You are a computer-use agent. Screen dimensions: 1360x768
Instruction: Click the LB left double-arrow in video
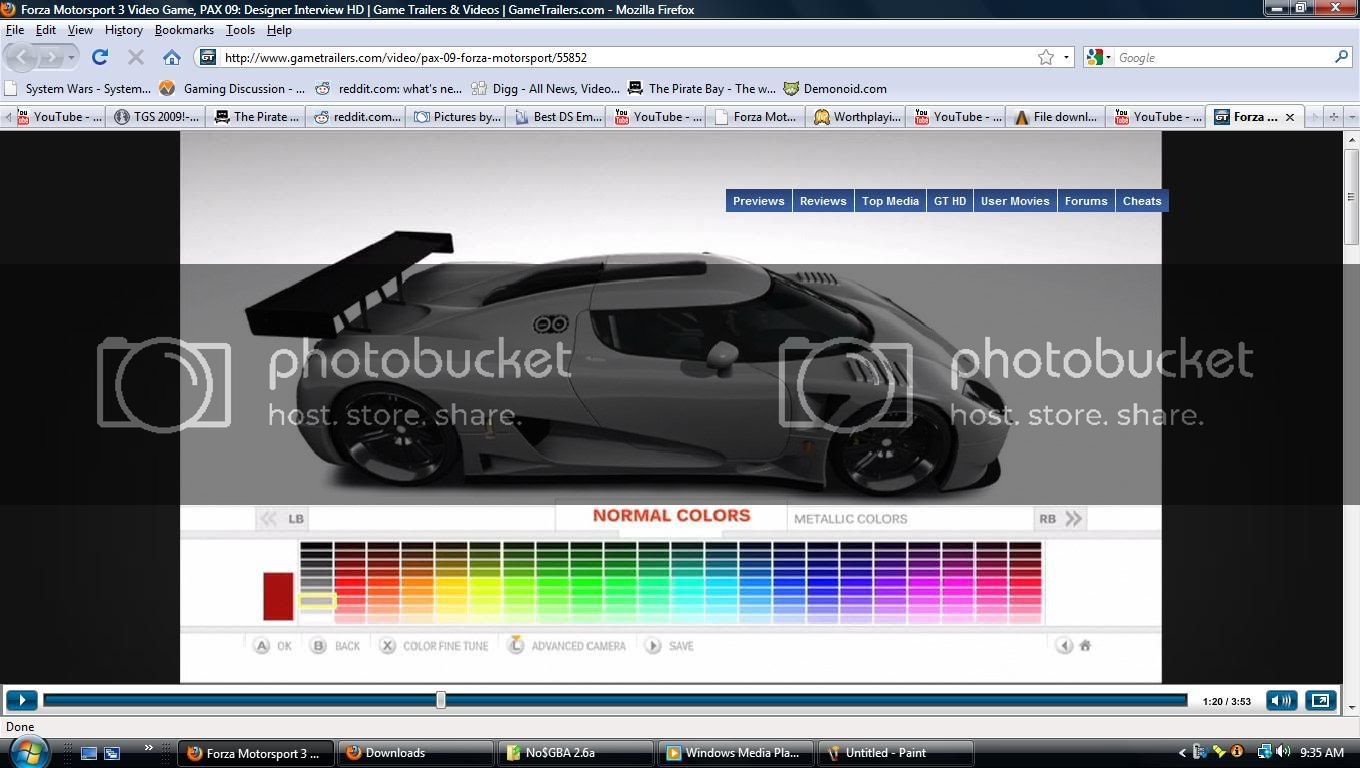click(268, 518)
